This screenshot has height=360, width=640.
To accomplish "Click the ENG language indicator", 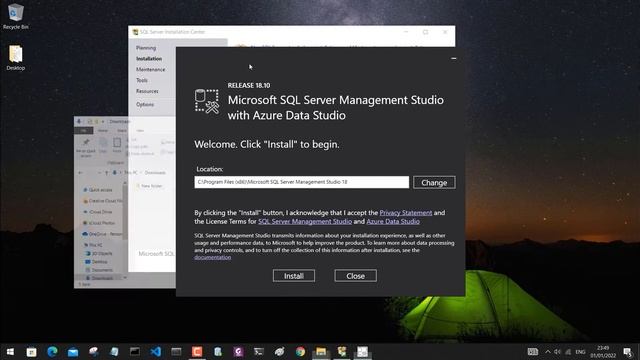I will [x=580, y=351].
